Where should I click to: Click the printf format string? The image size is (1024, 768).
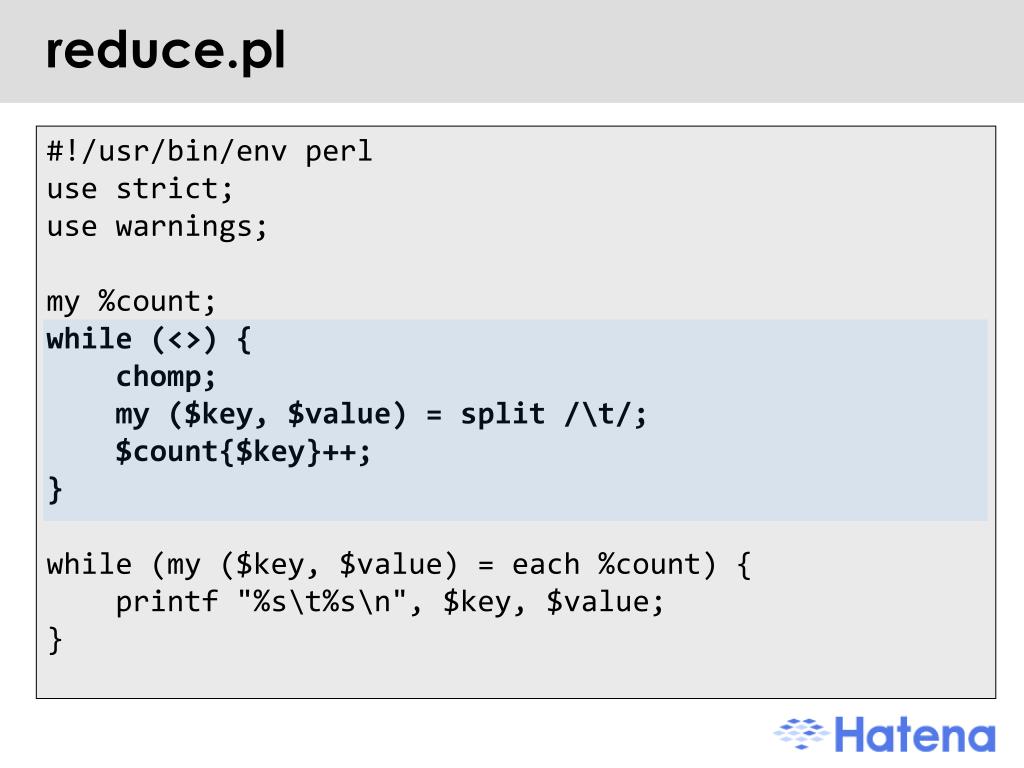322,601
